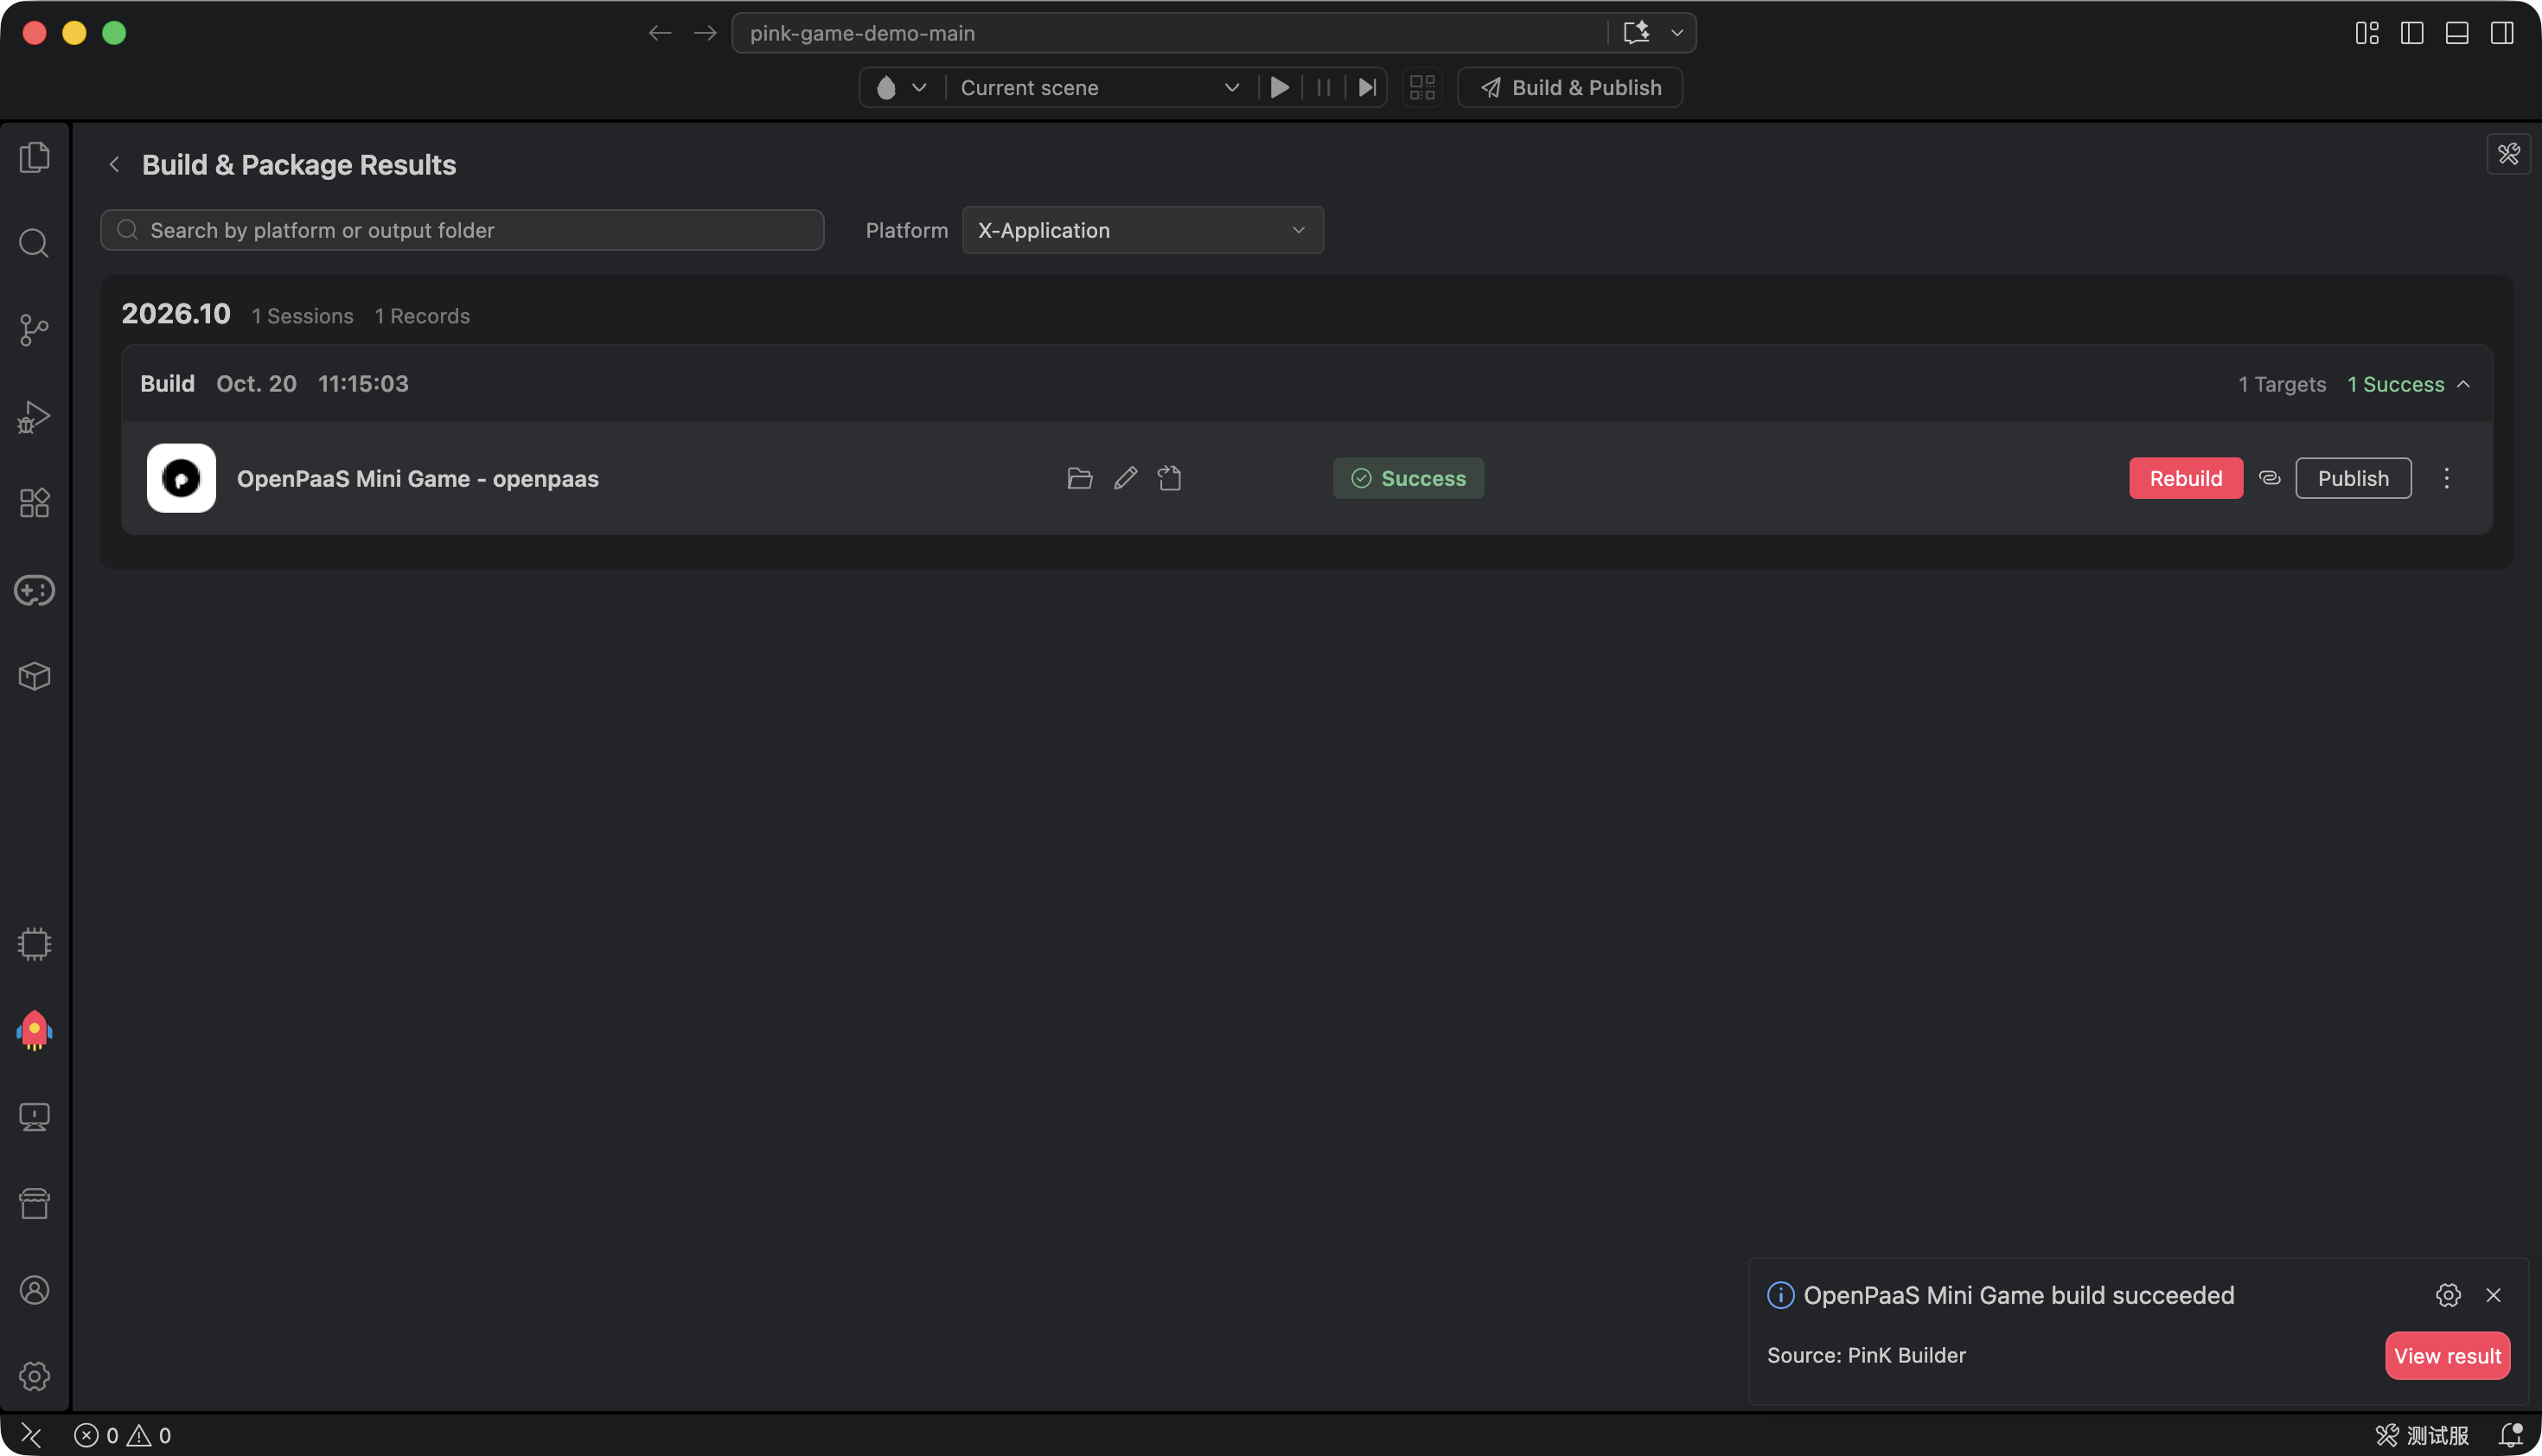Open the Explorer files icon in sidebar
The width and height of the screenshot is (2542, 1456).
pos(34,157)
